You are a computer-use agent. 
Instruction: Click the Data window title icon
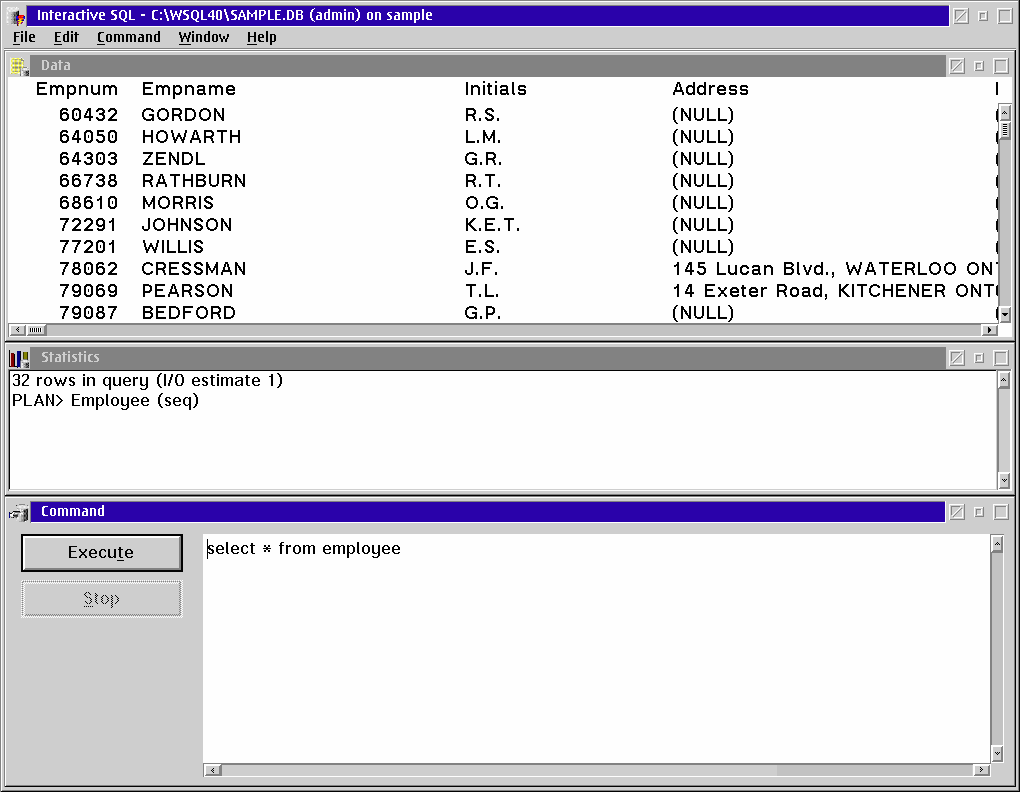[x=19, y=66]
